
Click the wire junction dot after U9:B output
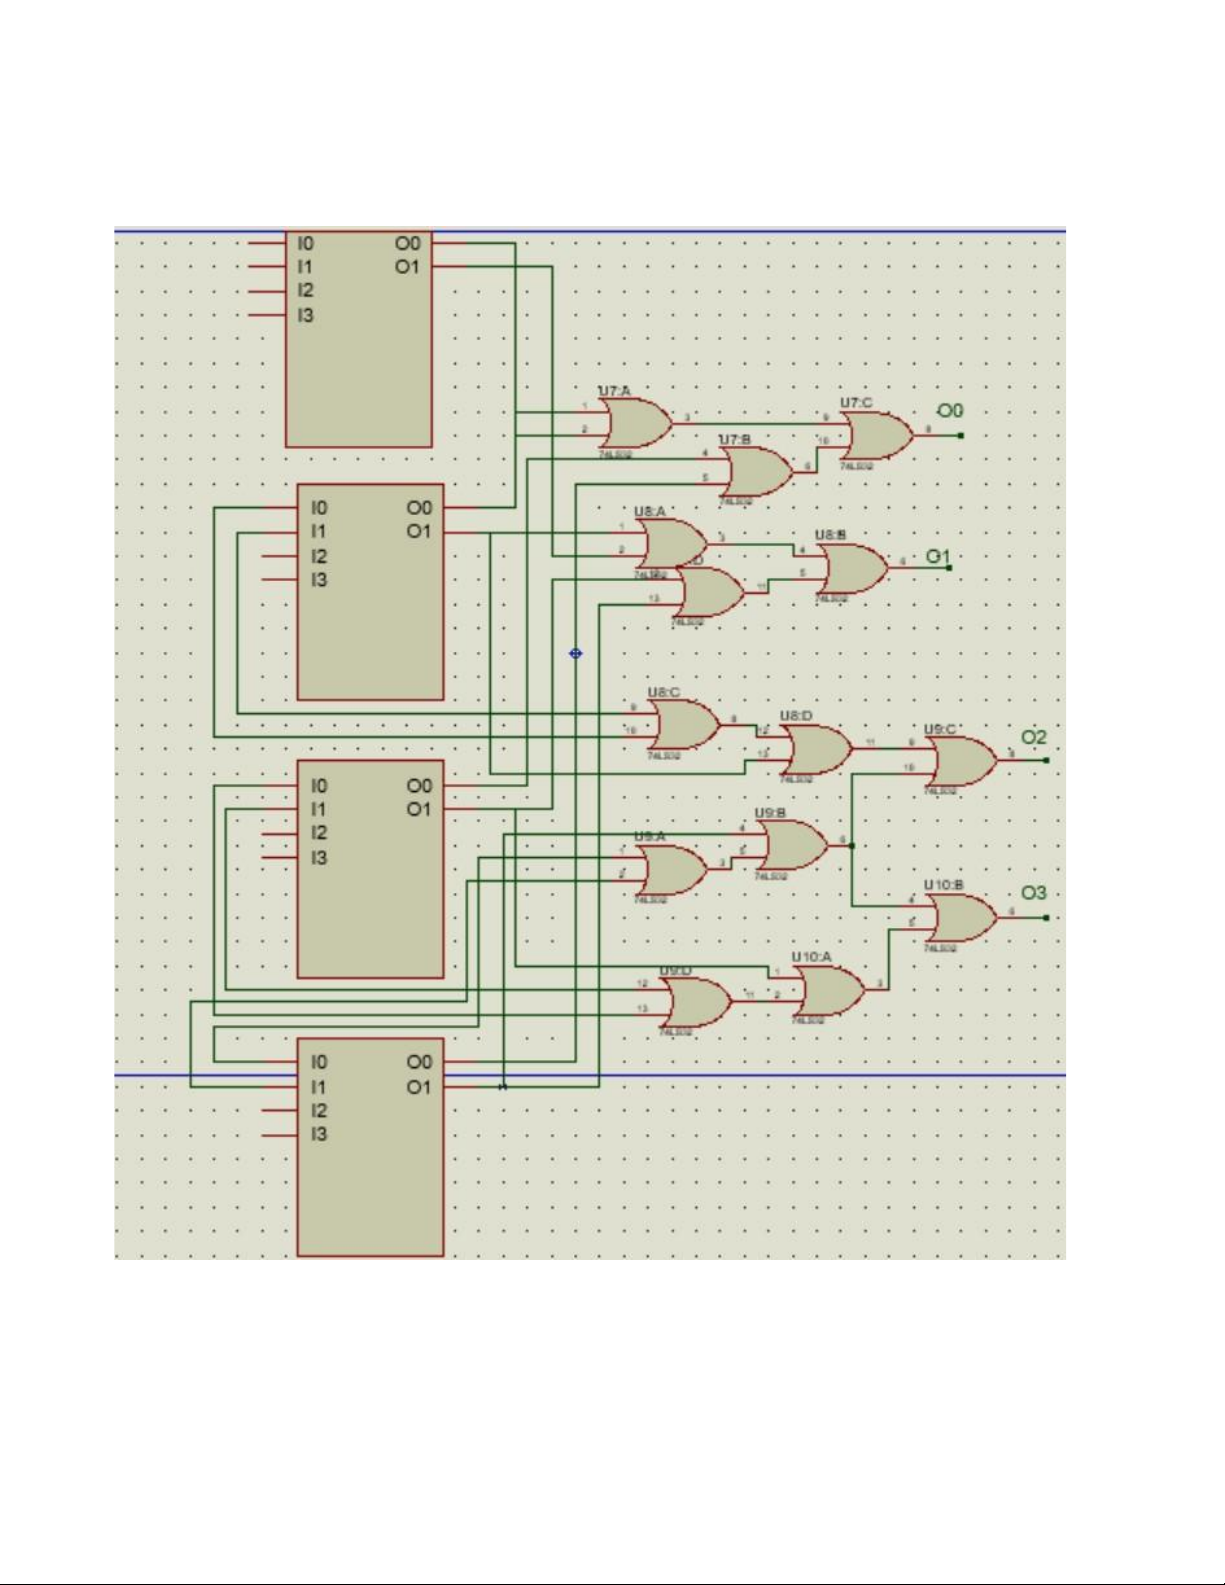[x=852, y=846]
